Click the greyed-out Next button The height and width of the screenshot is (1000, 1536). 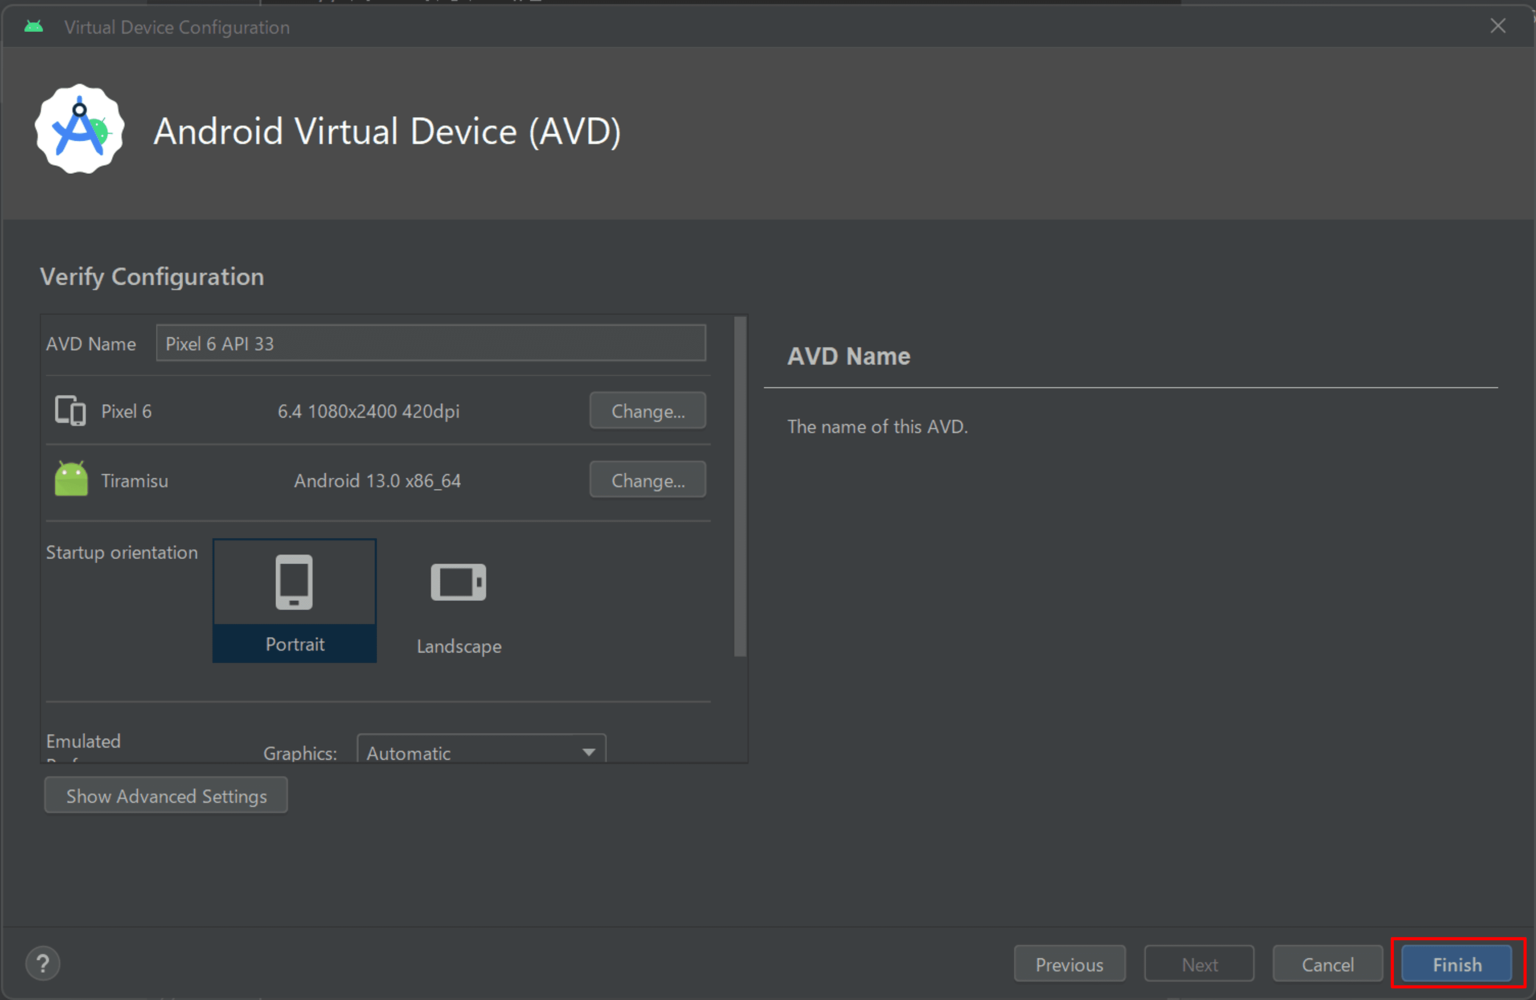(1199, 964)
